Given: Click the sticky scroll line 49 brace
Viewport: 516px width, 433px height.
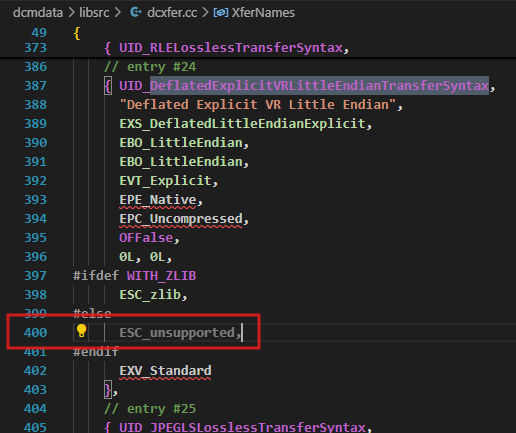Looking at the screenshot, I should (x=77, y=33).
